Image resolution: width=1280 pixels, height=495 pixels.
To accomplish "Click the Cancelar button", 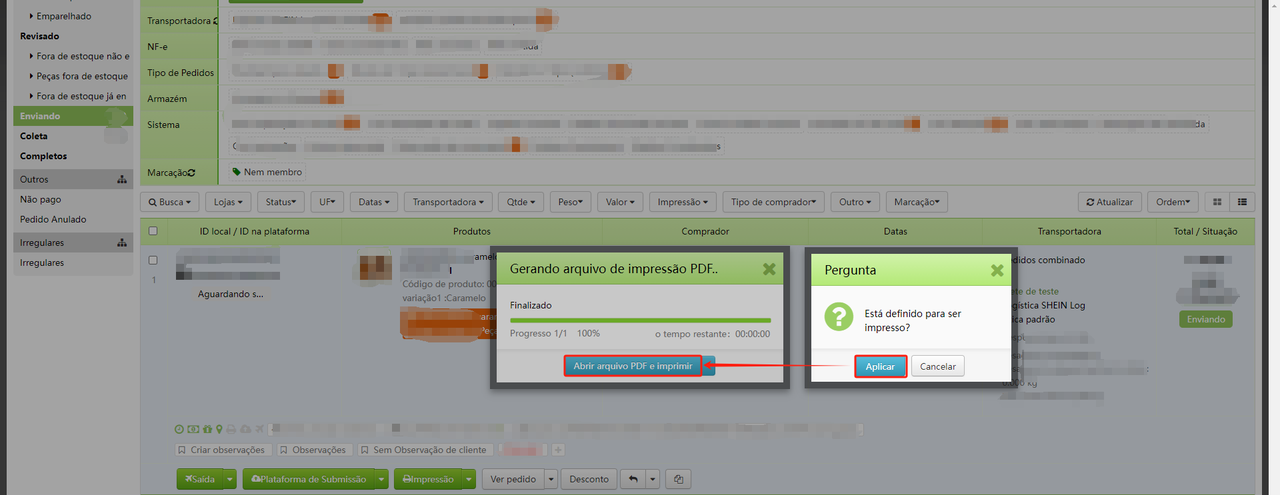I will pos(938,366).
